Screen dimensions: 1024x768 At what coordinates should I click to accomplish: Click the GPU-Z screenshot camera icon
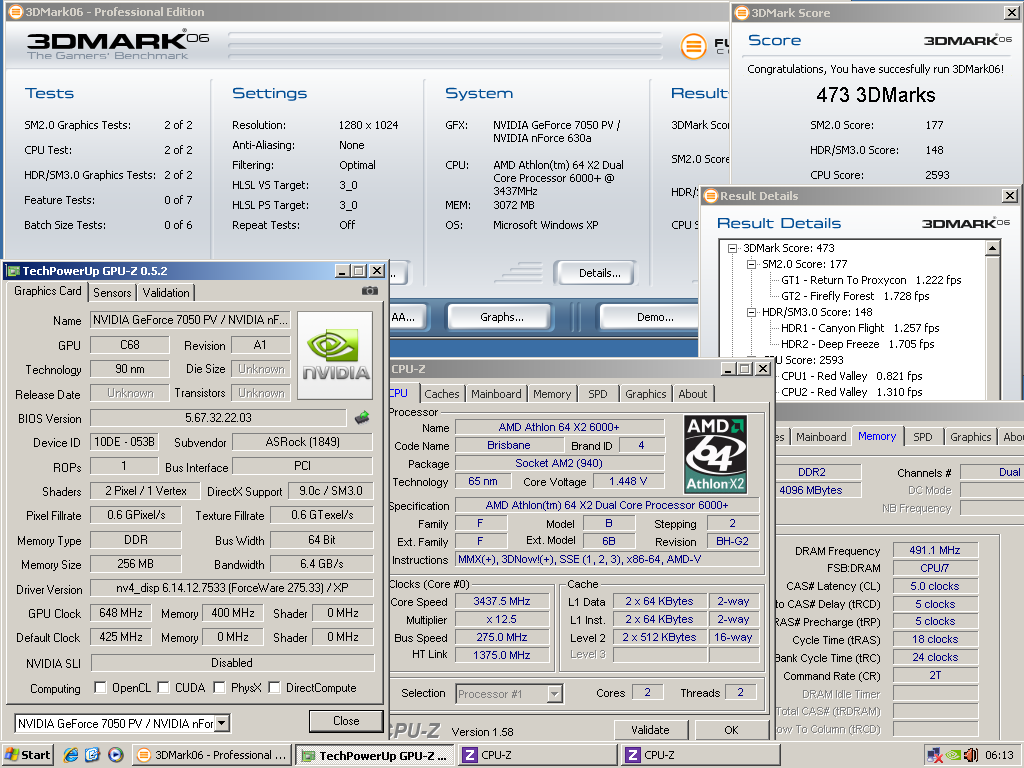pos(370,291)
